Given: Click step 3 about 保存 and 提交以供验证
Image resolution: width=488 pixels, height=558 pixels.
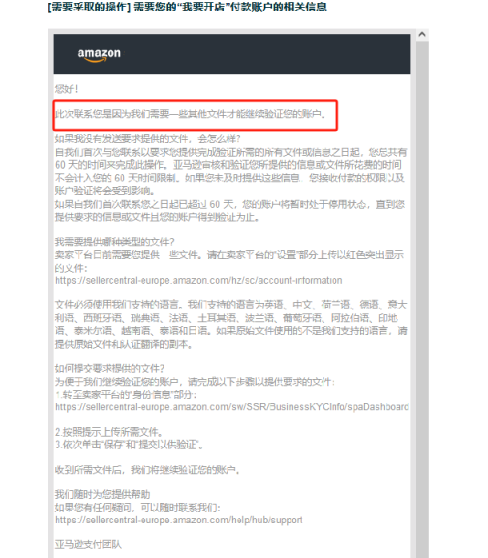Looking at the screenshot, I should (129, 444).
